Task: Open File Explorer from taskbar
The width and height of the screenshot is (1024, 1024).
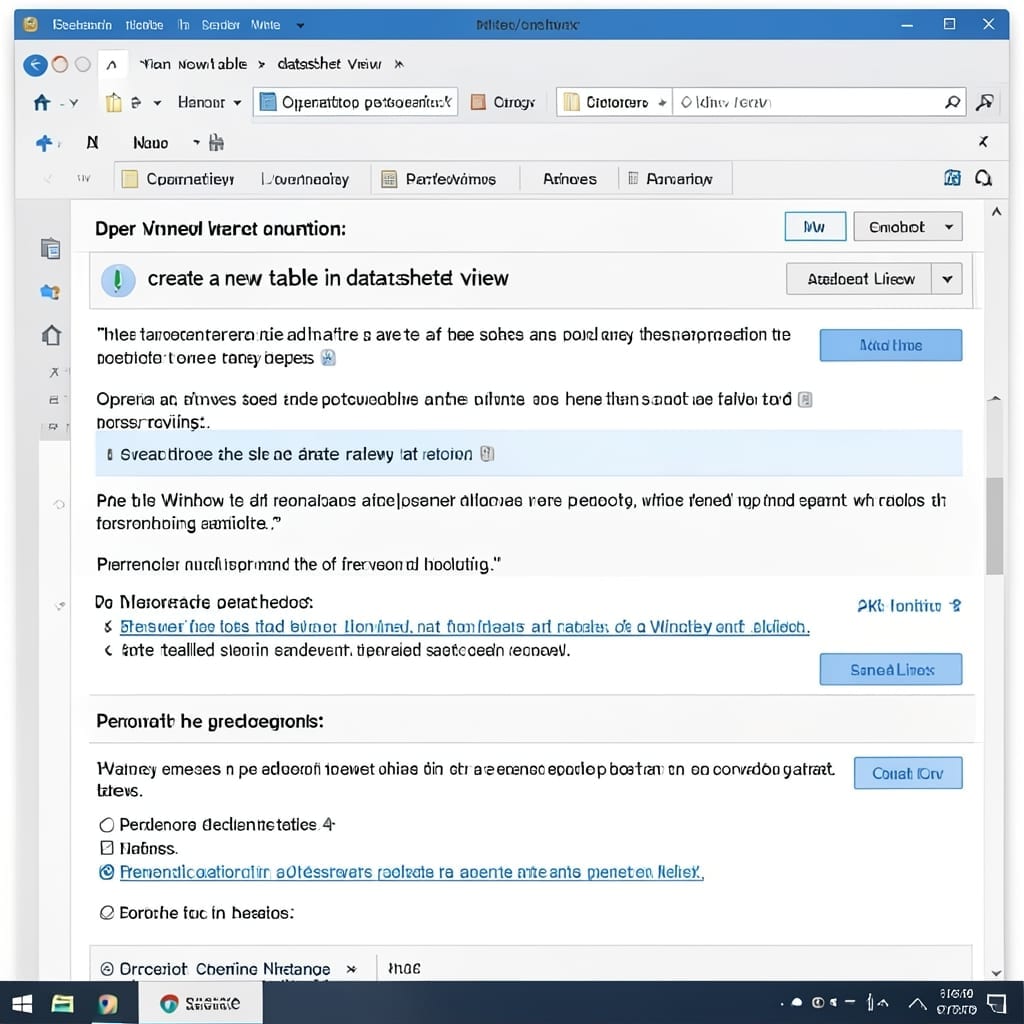Action: pos(62,1003)
